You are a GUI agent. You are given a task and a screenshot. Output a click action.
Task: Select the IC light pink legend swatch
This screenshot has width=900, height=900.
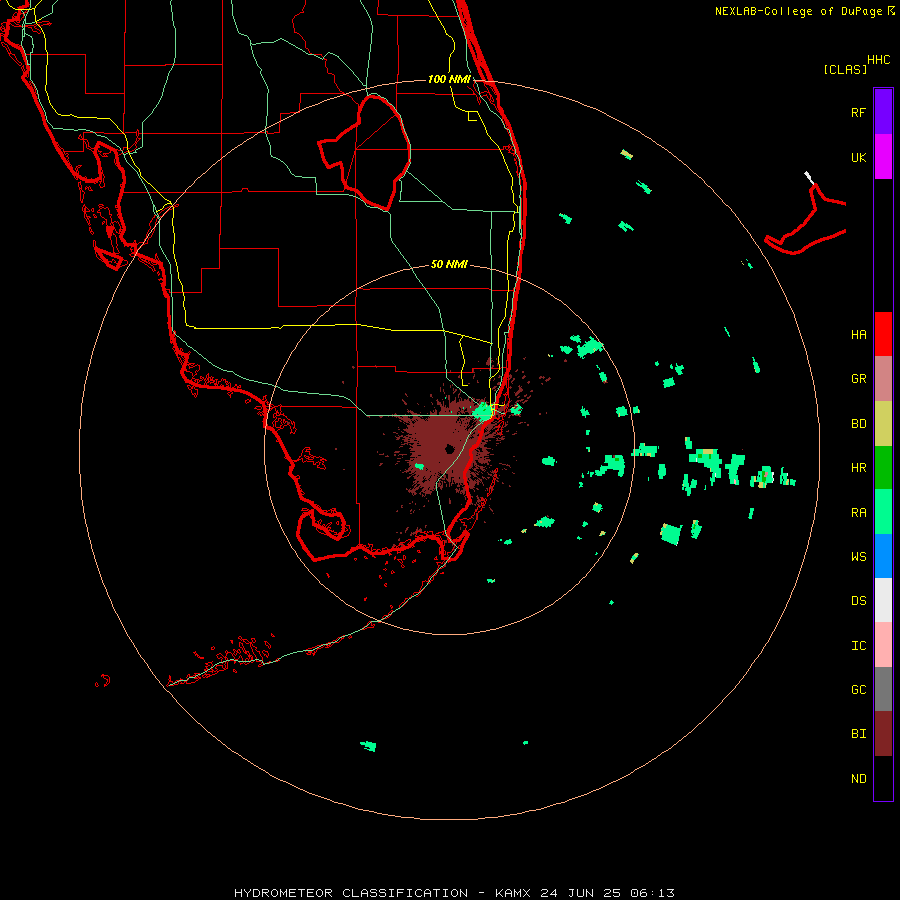point(883,645)
